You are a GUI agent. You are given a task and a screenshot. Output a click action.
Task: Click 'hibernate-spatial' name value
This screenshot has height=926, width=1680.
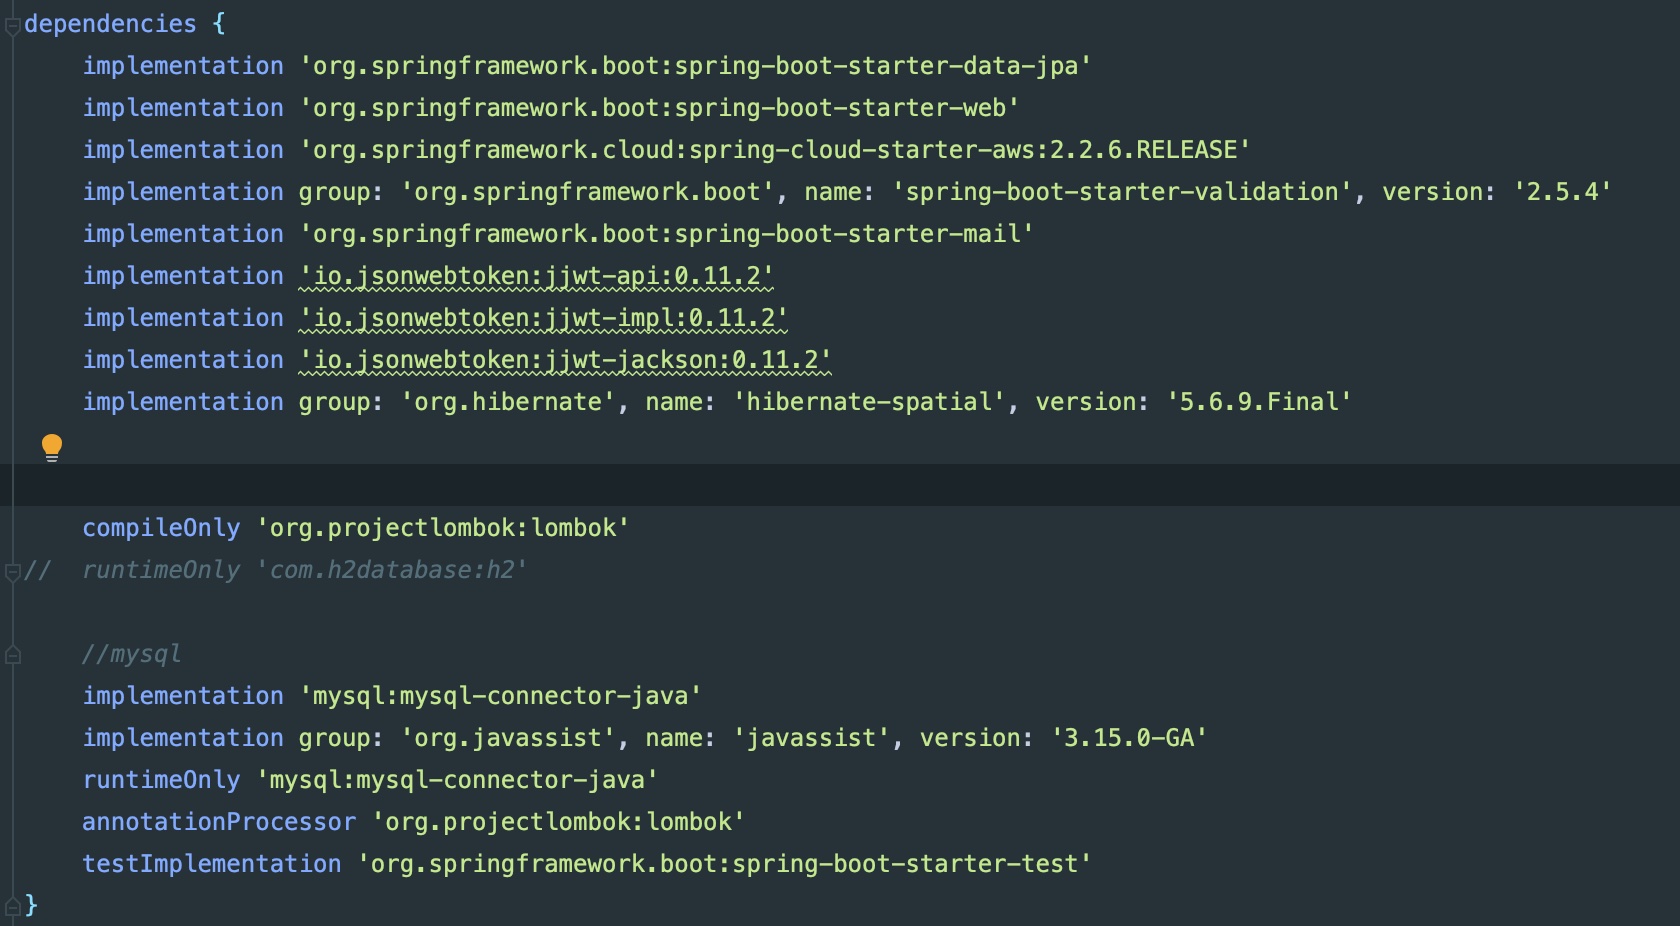pos(868,402)
